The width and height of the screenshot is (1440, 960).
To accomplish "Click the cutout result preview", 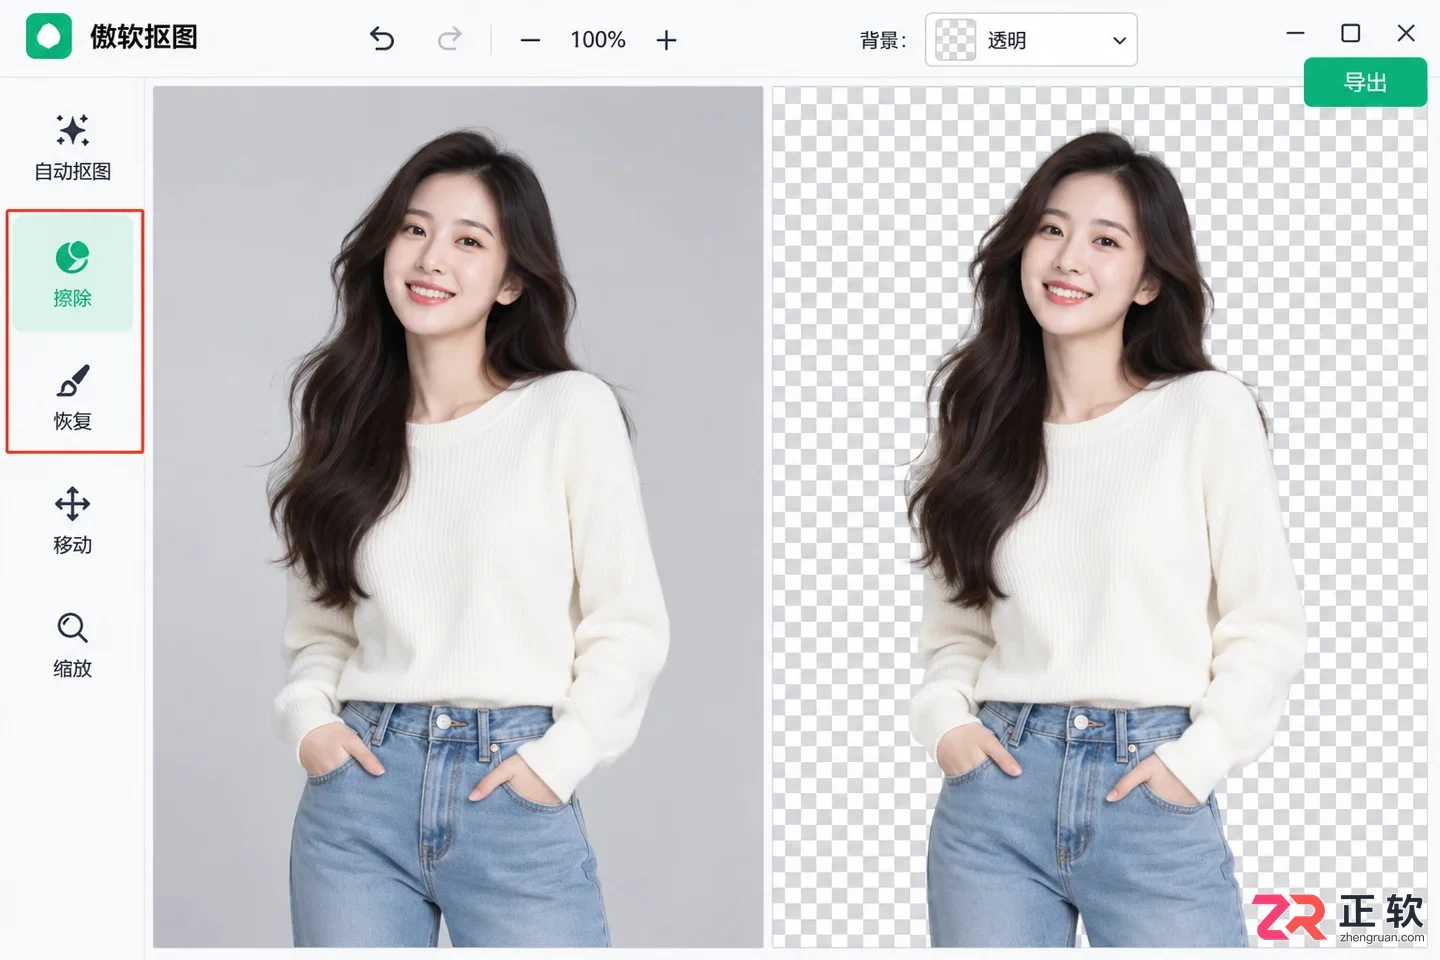I will click(1099, 516).
